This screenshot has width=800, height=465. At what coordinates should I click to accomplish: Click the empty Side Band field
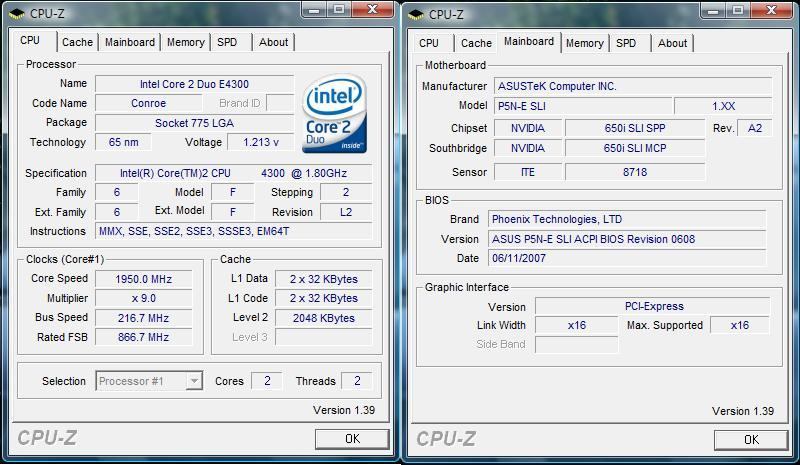coord(577,345)
